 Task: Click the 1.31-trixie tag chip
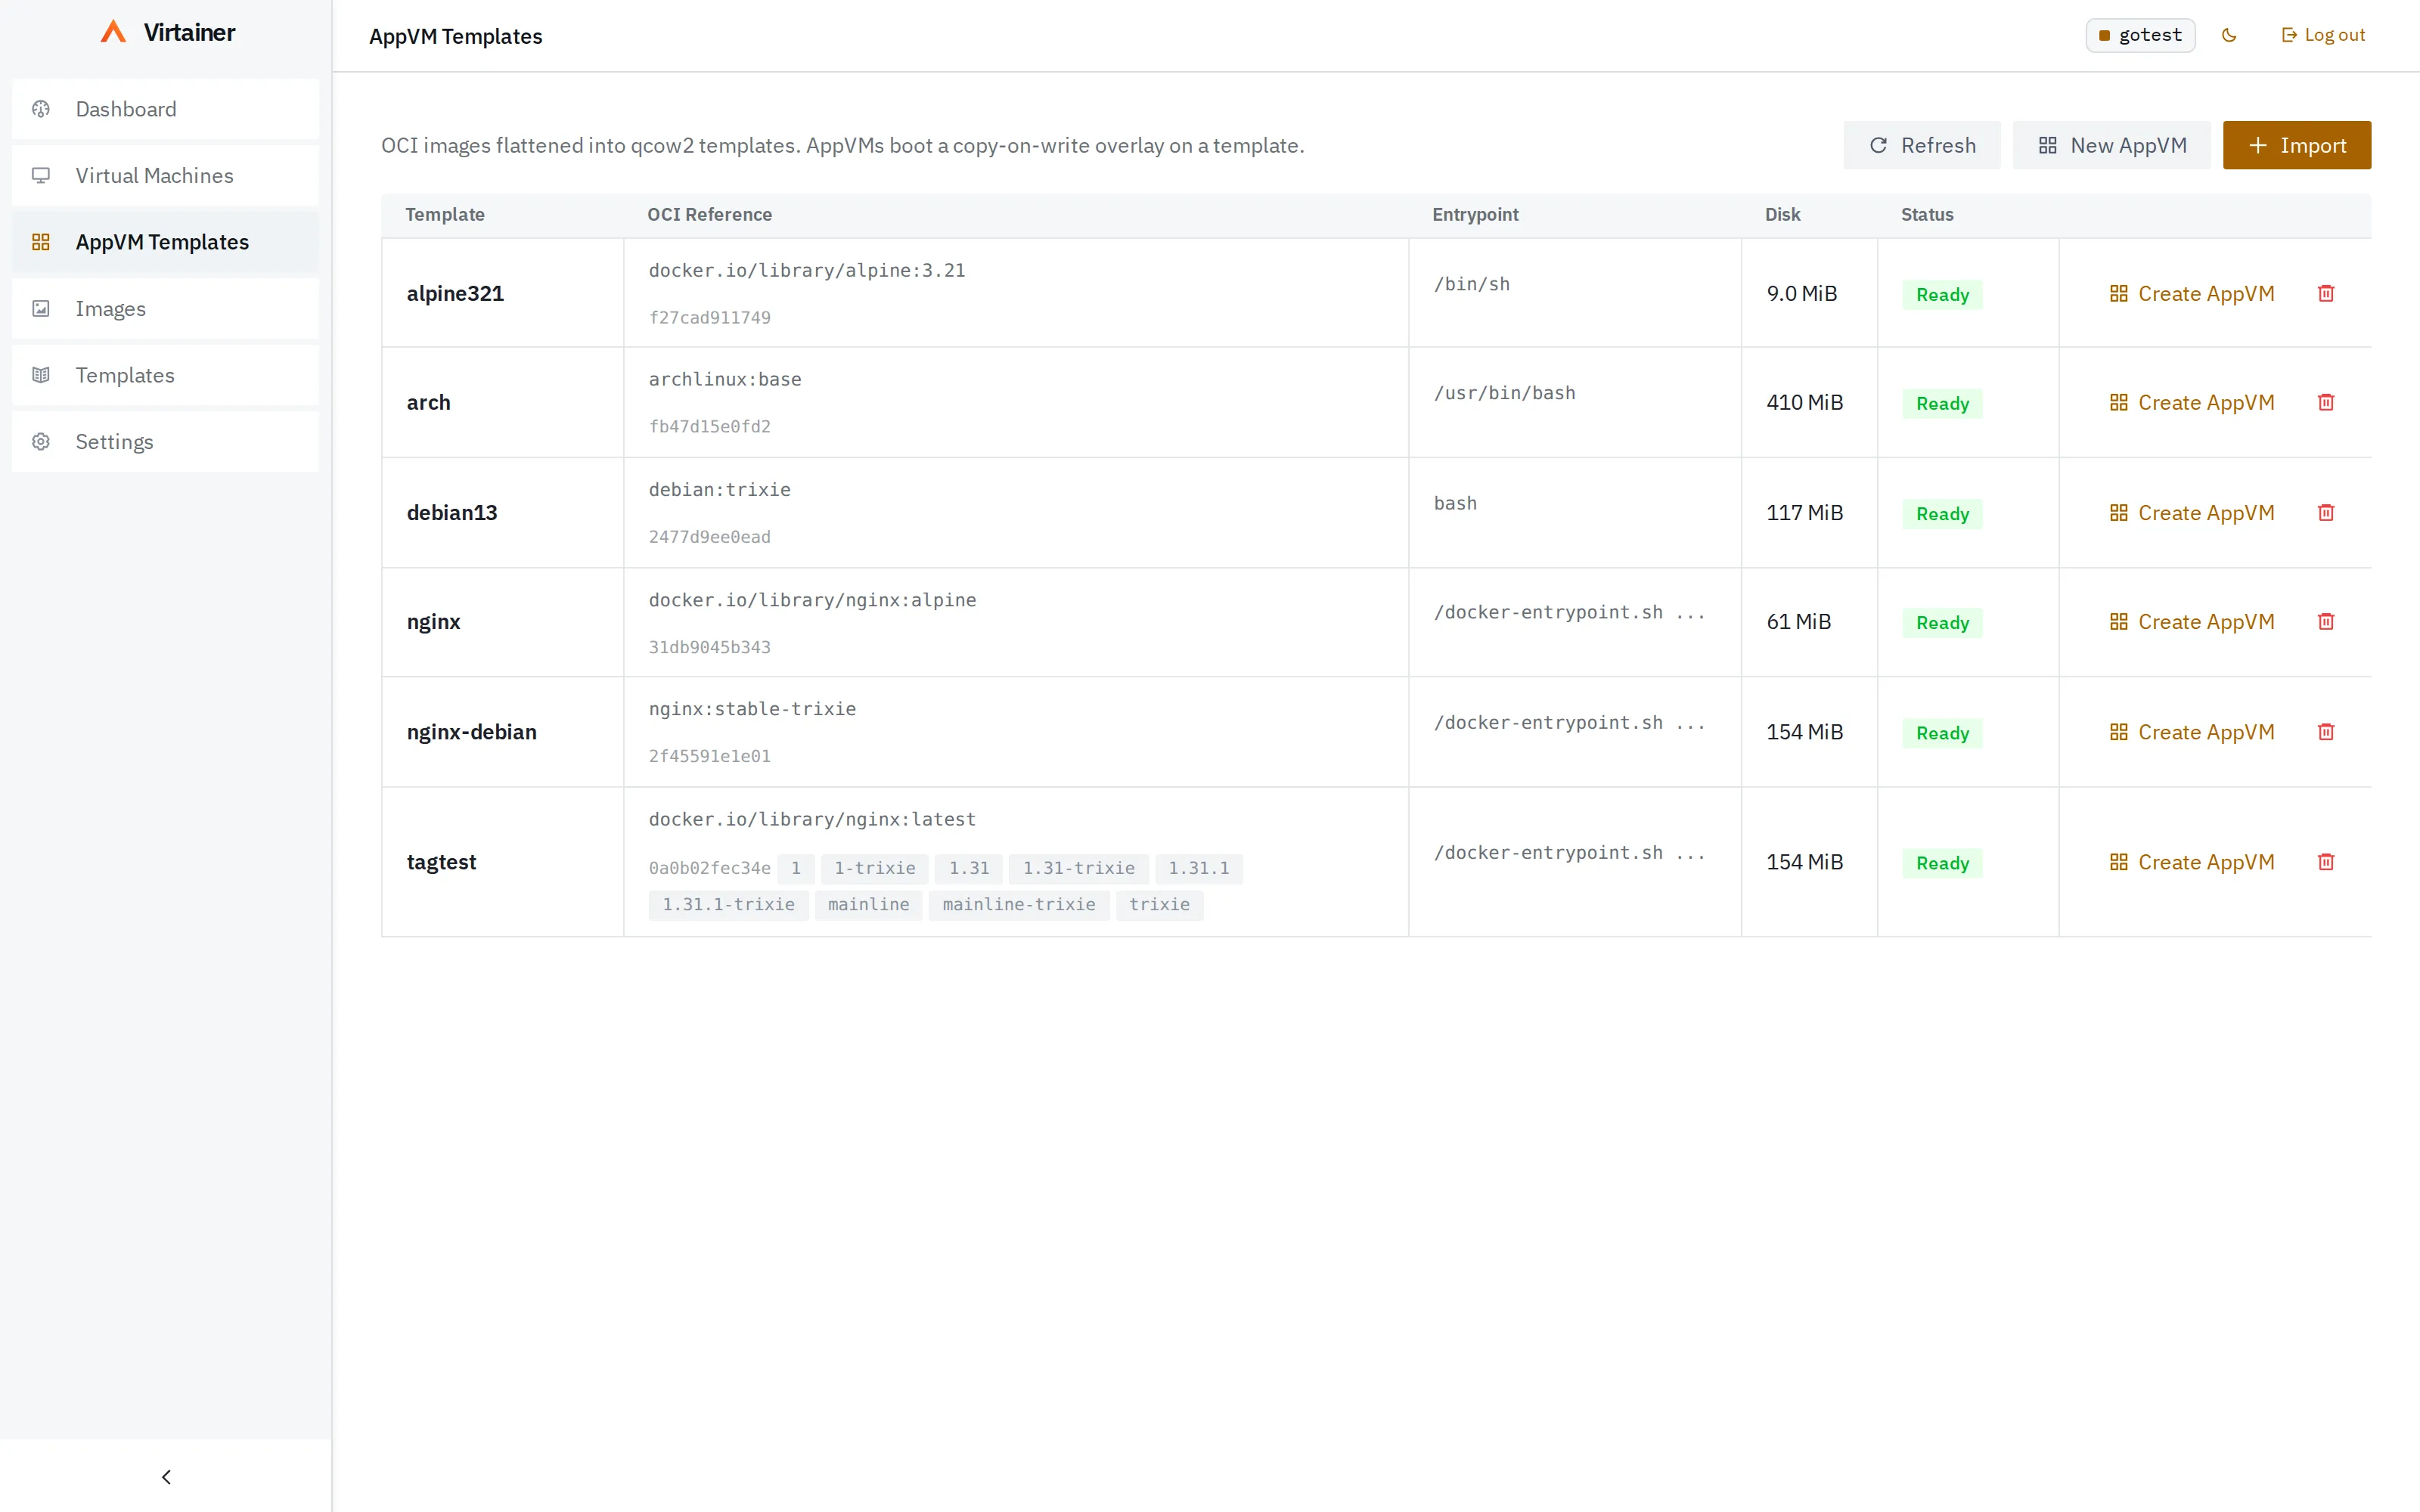pyautogui.click(x=1079, y=868)
